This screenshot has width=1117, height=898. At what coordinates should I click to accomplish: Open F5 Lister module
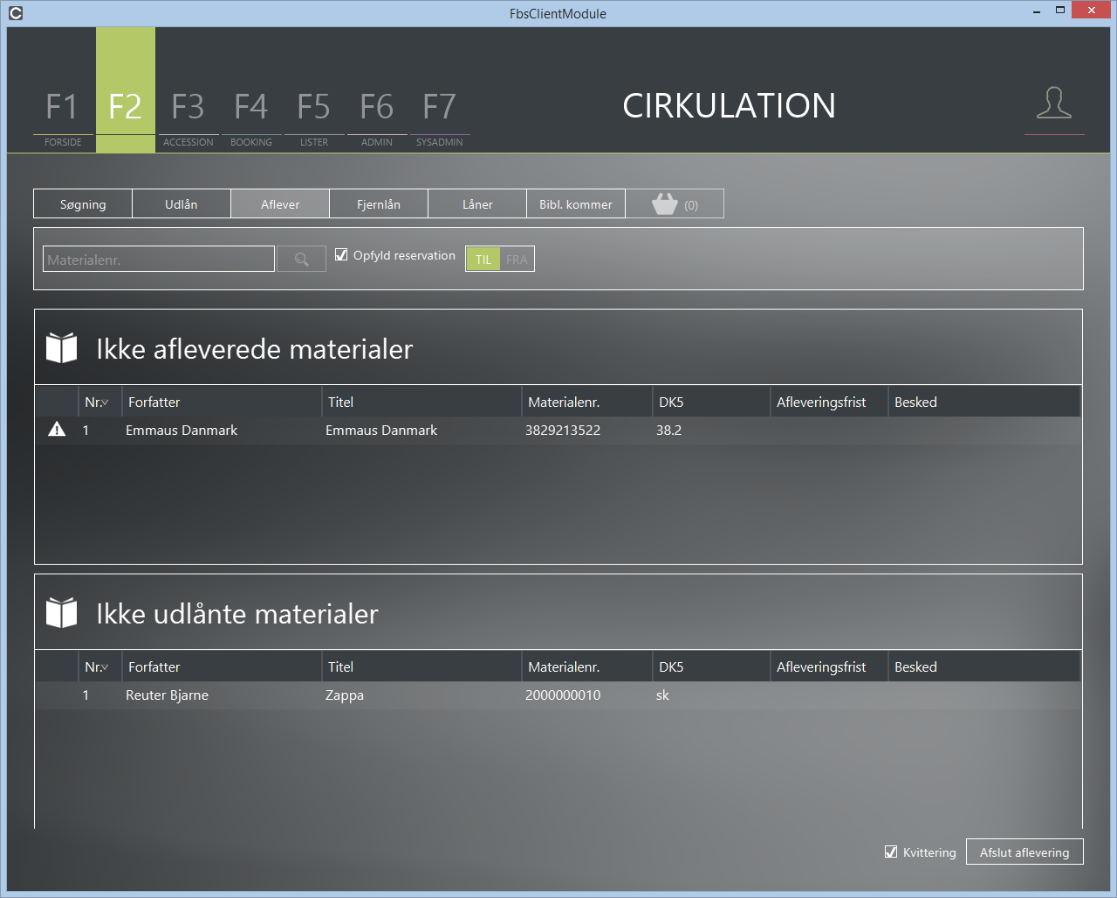[313, 118]
